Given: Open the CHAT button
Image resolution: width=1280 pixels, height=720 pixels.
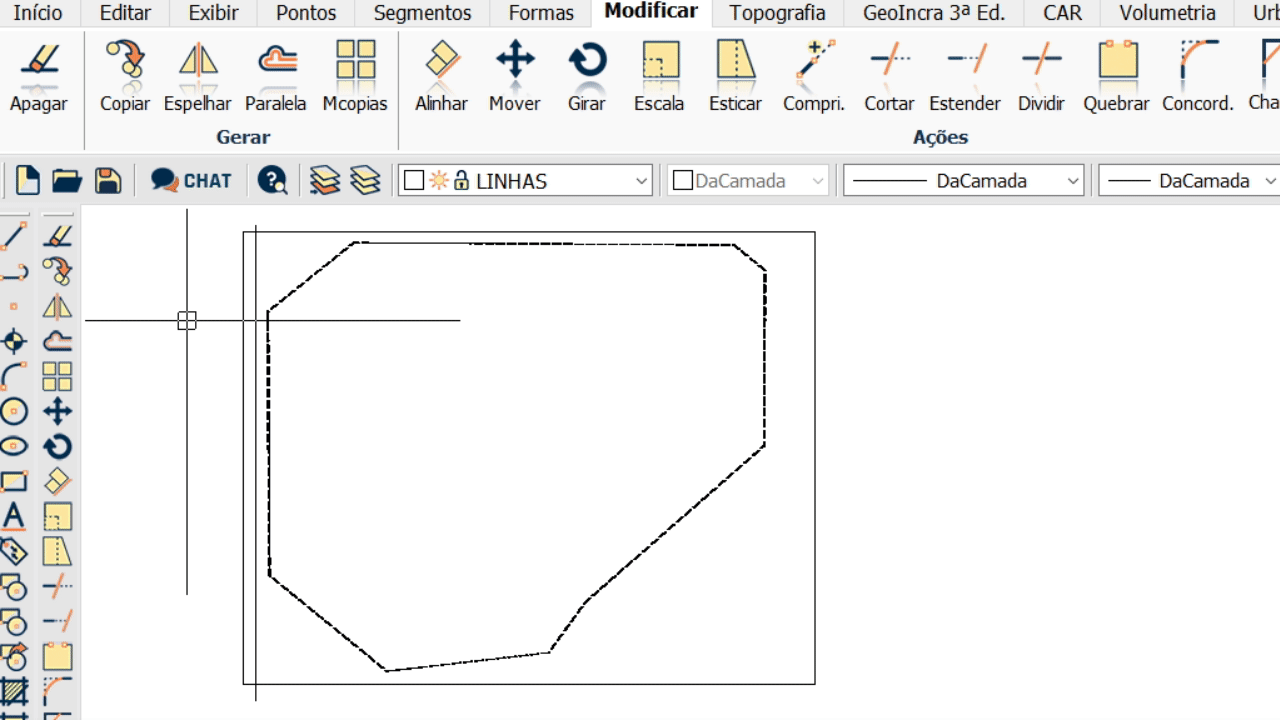Looking at the screenshot, I should click(x=192, y=181).
